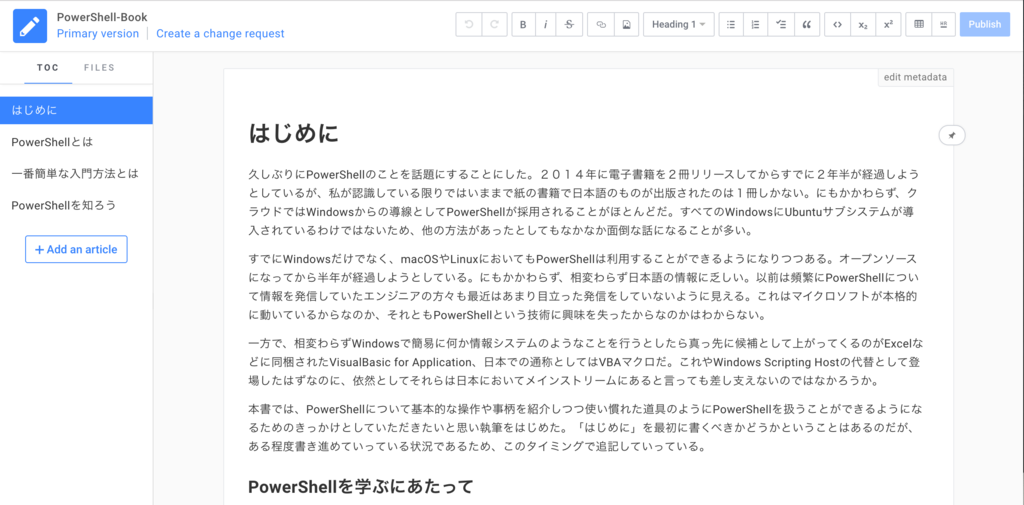The image size is (1024, 505).
Task: Apply strikethrough formatting
Action: pyautogui.click(x=569, y=25)
